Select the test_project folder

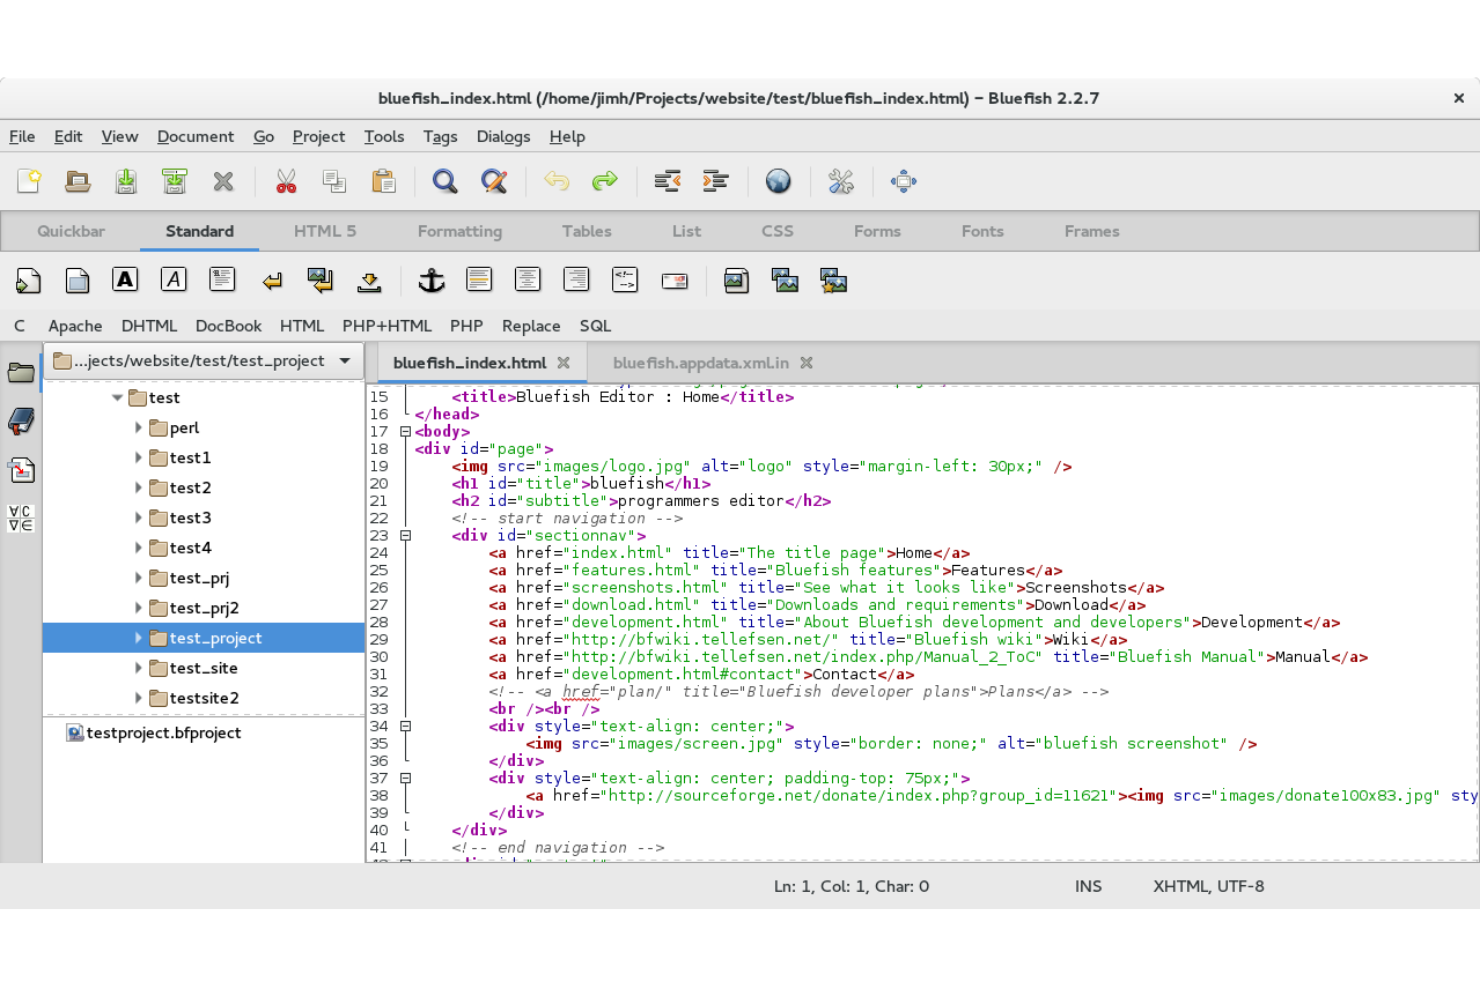(204, 638)
